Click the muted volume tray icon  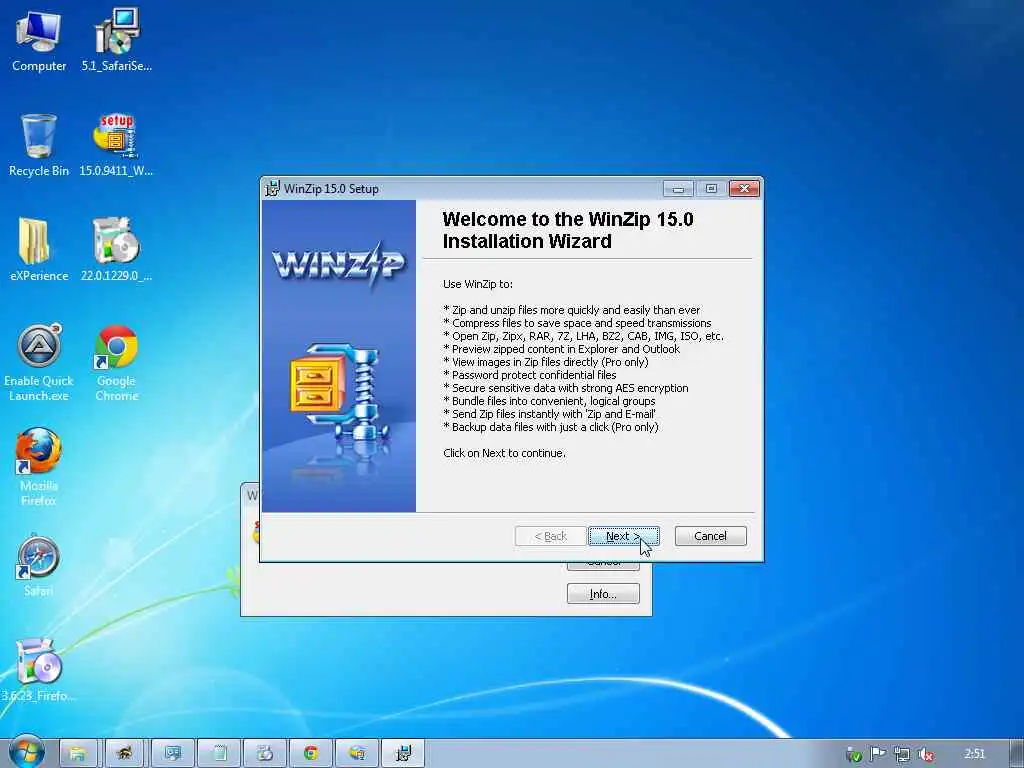[925, 754]
